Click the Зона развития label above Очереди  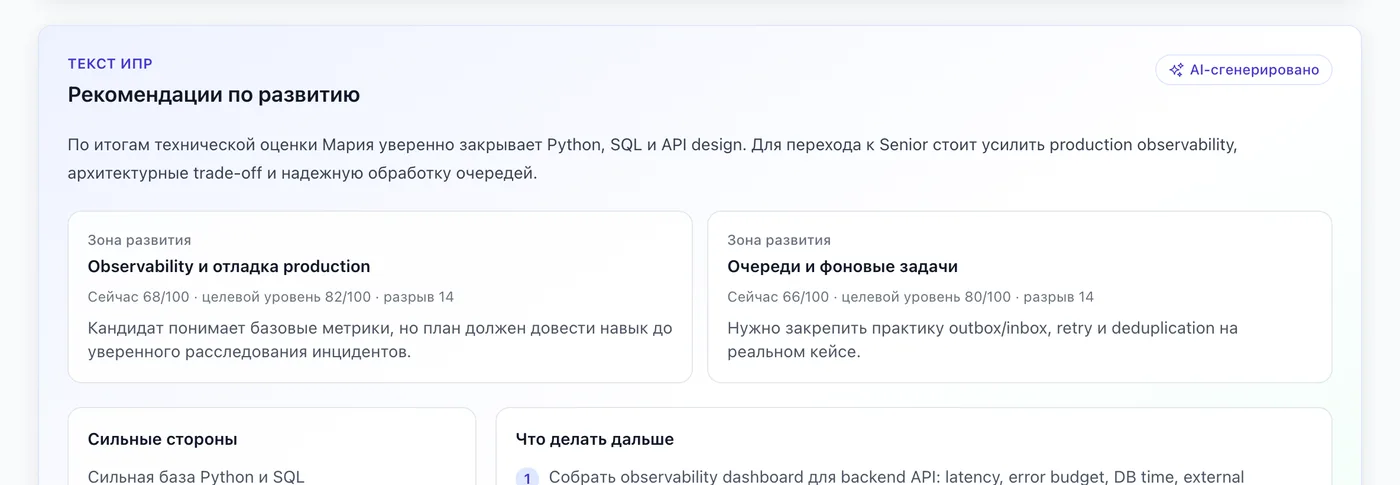(x=779, y=240)
